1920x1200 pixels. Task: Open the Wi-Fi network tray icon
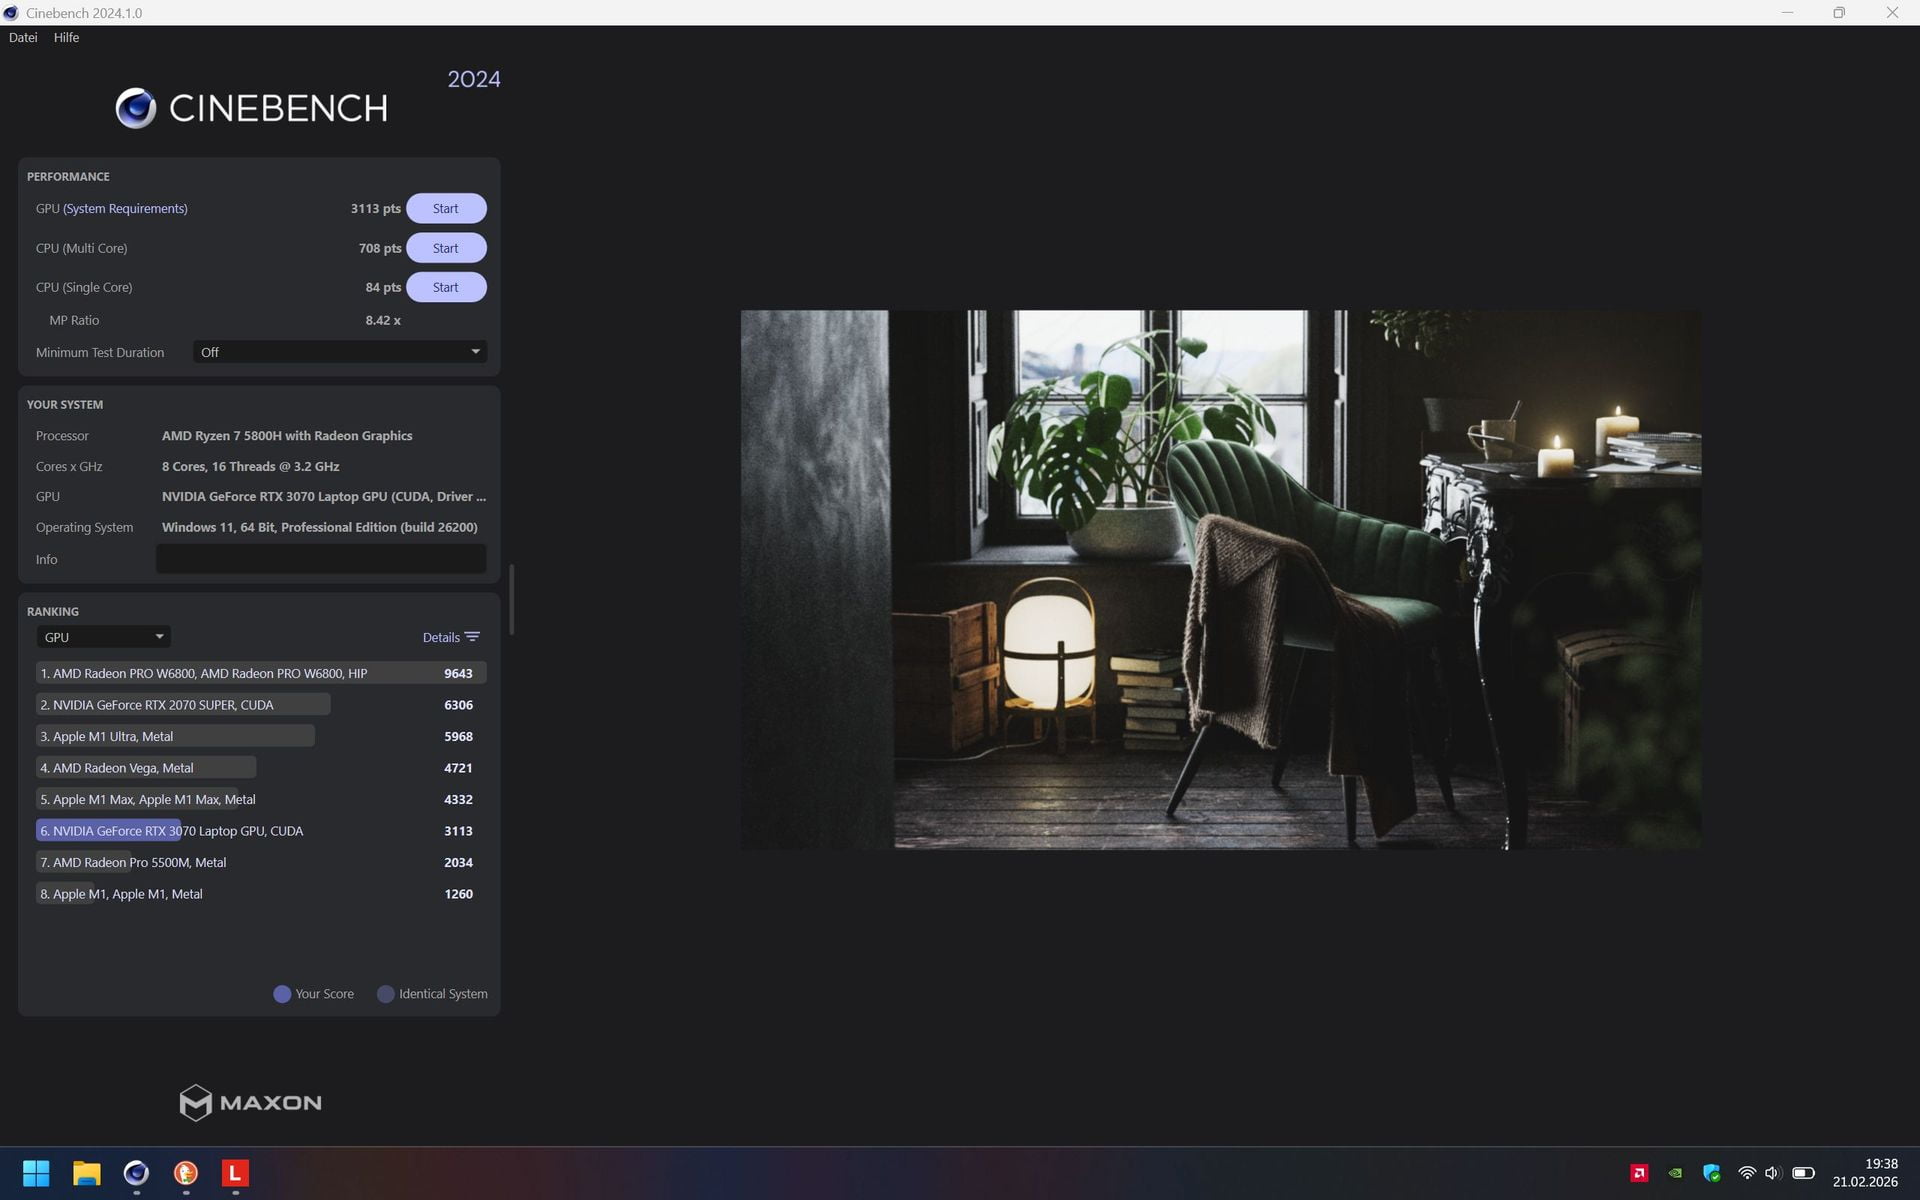click(1747, 1173)
